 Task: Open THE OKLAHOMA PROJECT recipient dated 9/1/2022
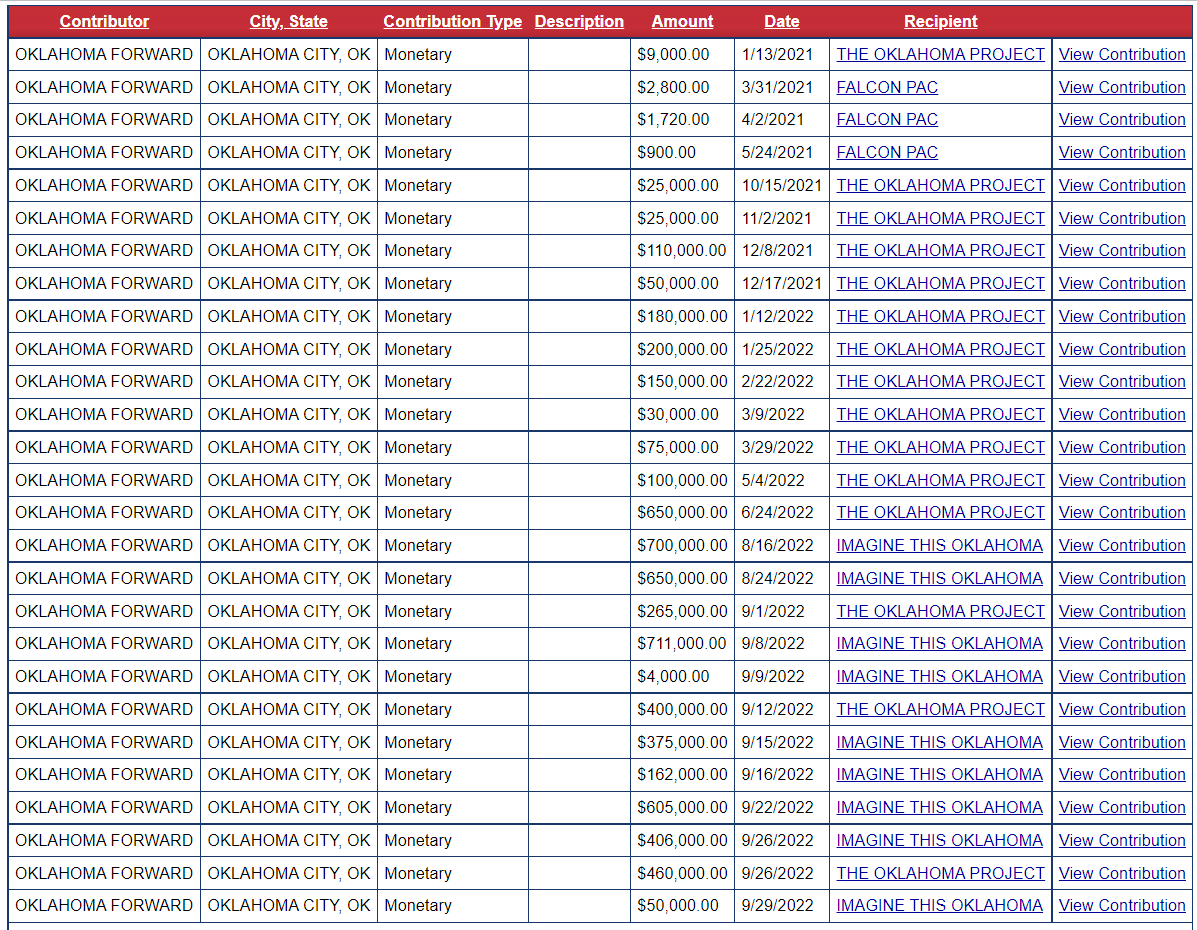coord(940,611)
